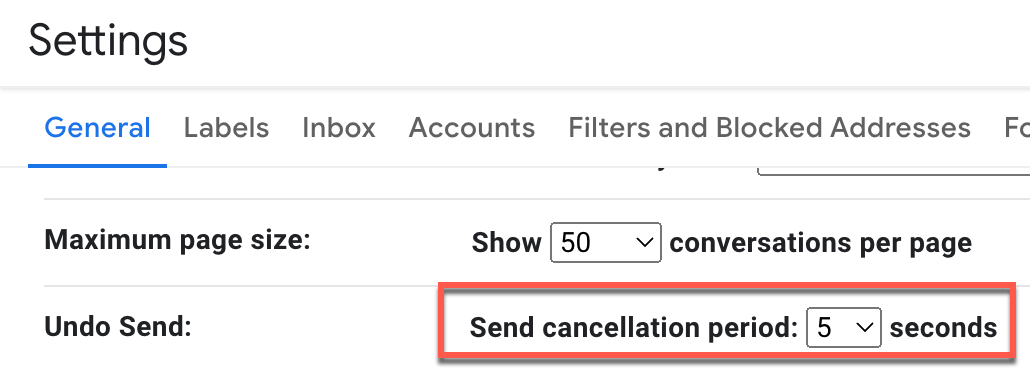1030x368 pixels.
Task: Go to the Inbox settings tab
Action: [338, 127]
